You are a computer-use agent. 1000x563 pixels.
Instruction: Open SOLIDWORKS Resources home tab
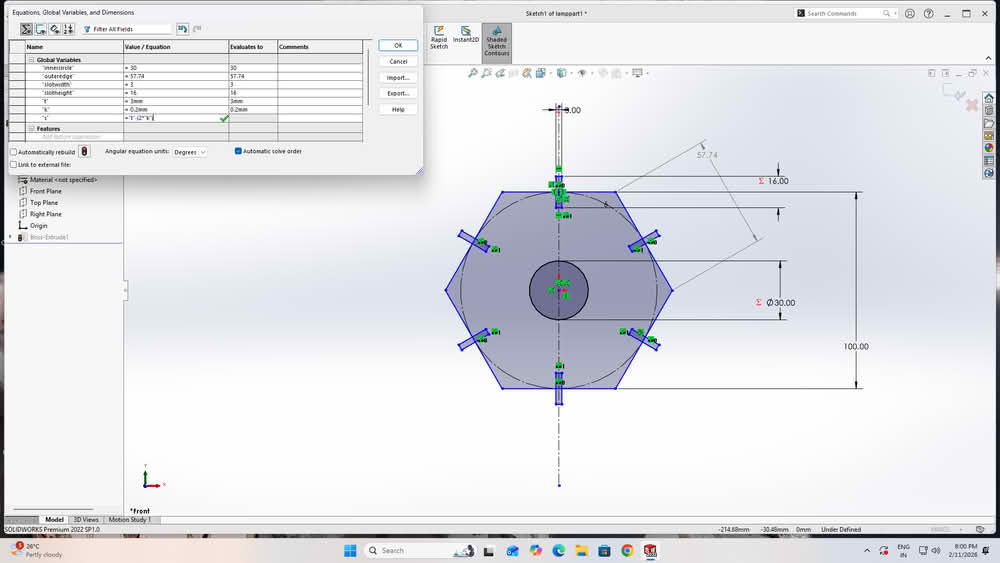pyautogui.click(x=989, y=98)
